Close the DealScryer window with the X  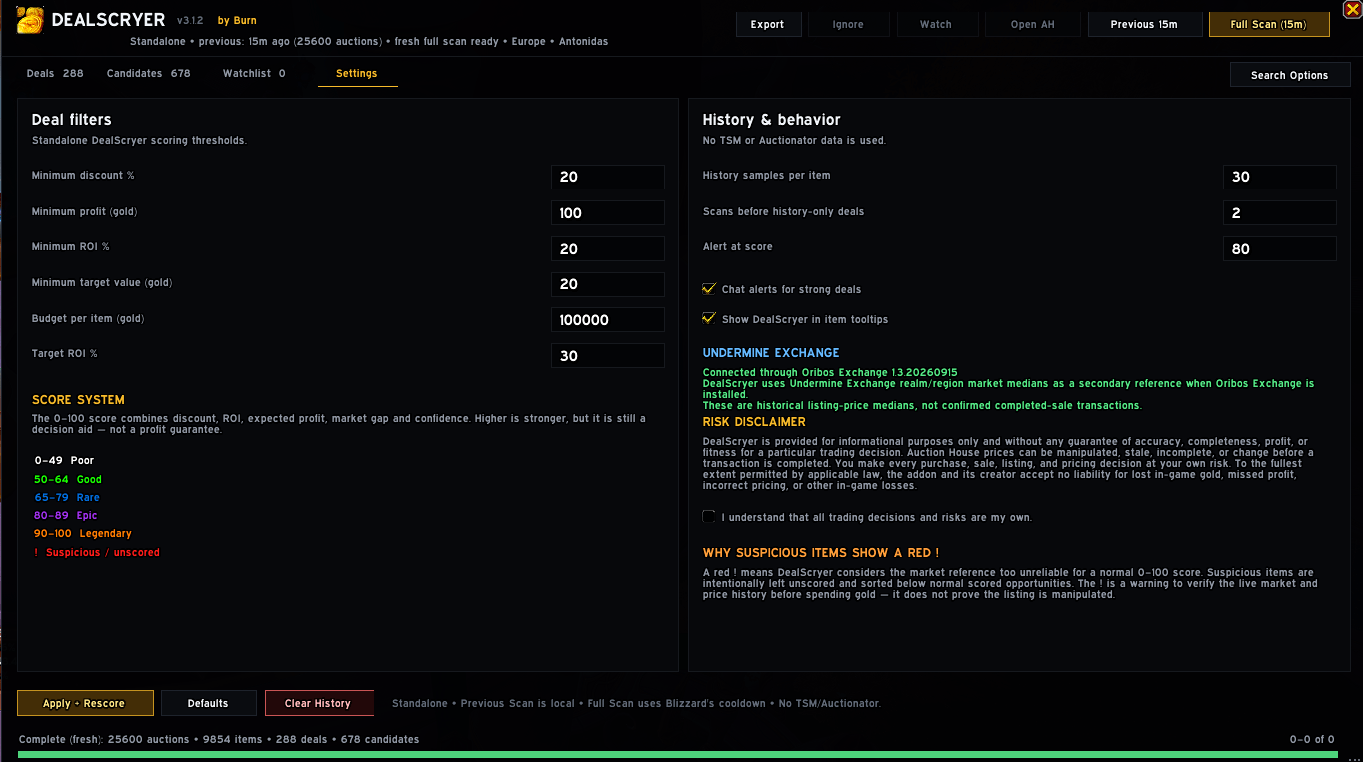click(1352, 9)
